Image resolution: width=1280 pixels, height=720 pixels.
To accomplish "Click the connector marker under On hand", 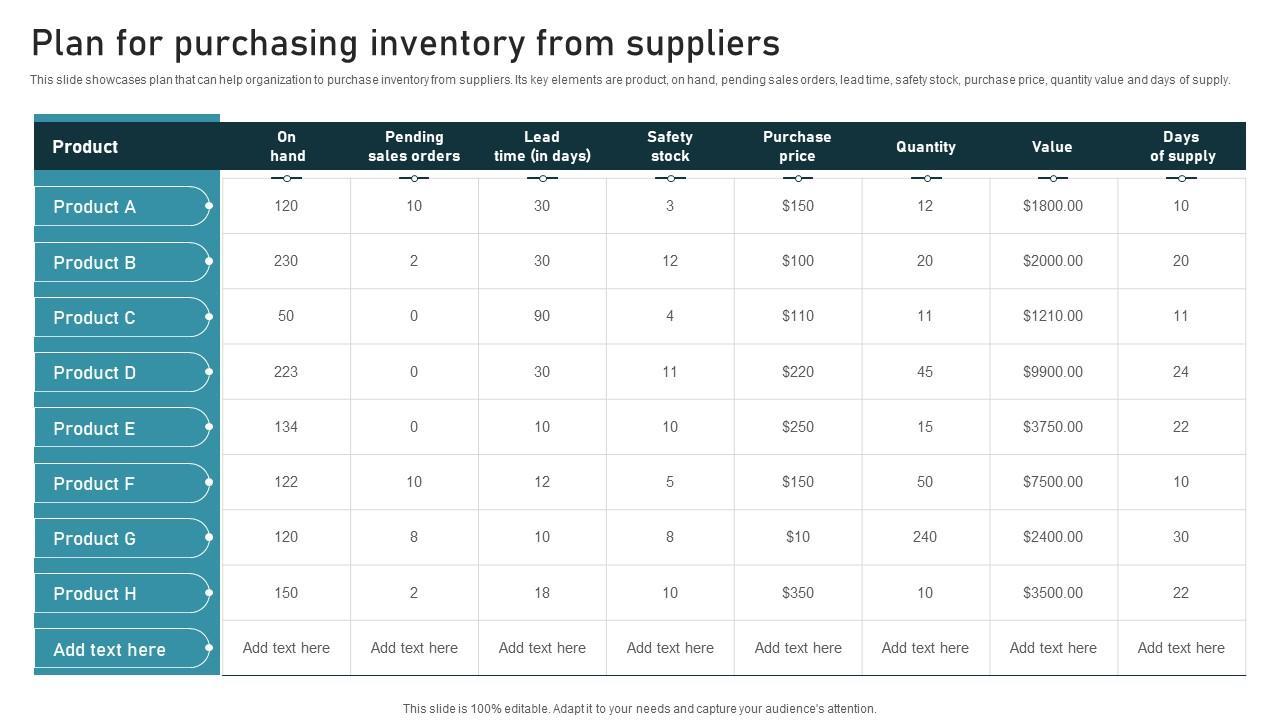I will 287,179.
